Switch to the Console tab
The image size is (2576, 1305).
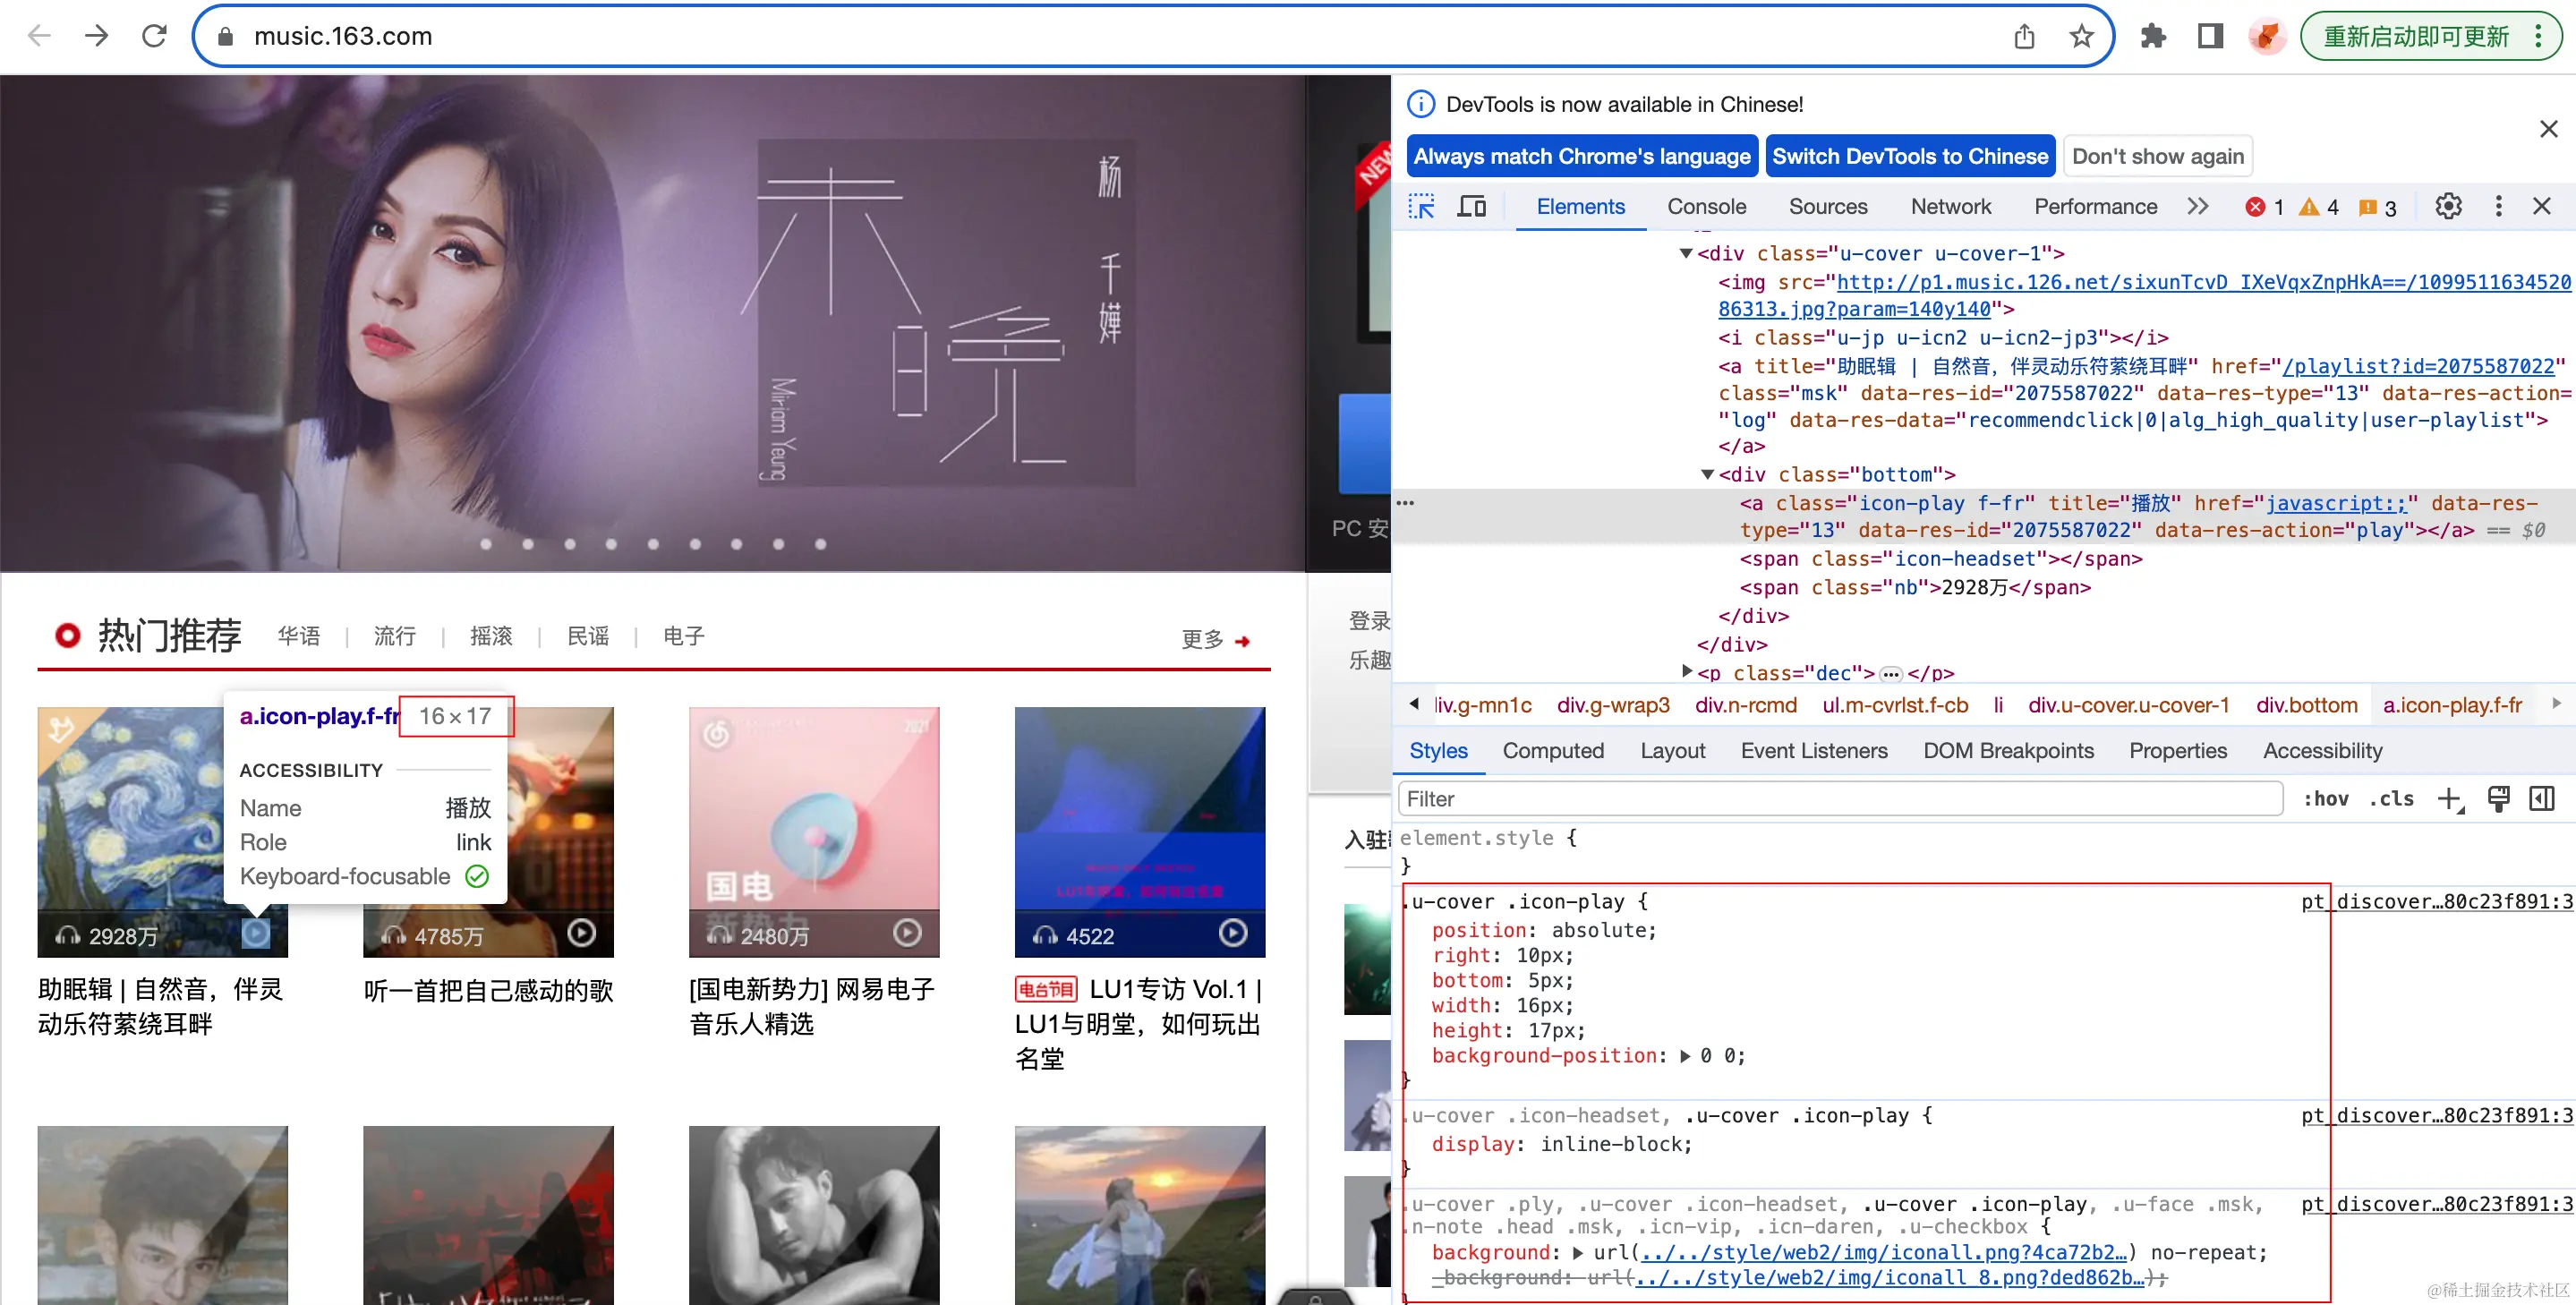coord(1706,207)
